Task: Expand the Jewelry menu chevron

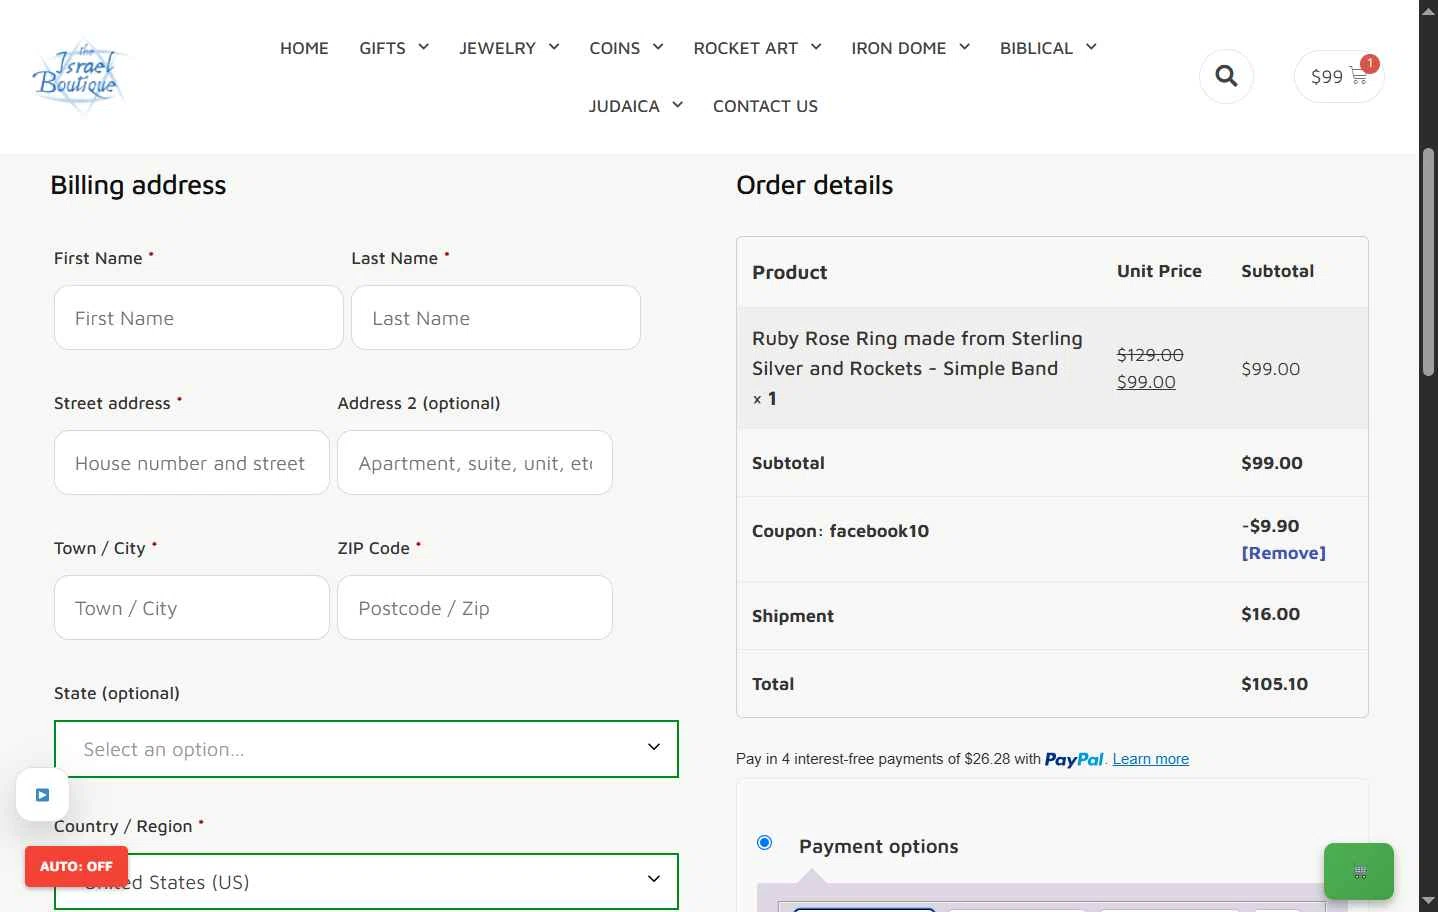Action: point(554,47)
